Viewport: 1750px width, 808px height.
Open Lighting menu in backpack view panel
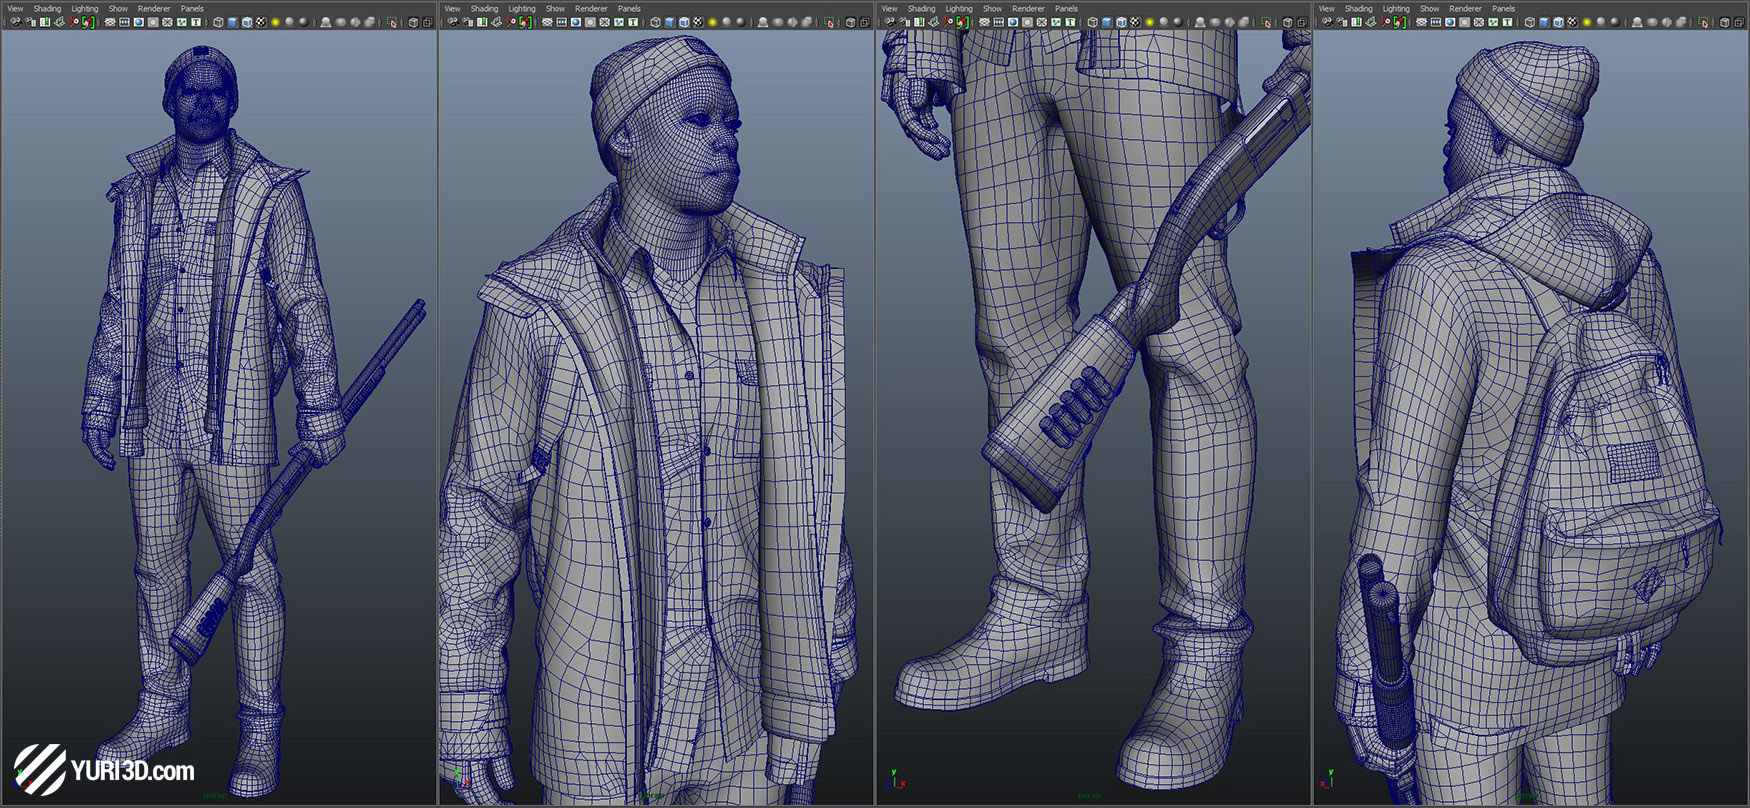pyautogui.click(x=1397, y=9)
